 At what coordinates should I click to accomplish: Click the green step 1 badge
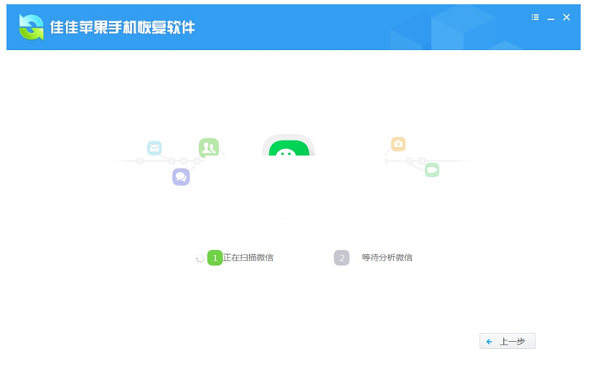[x=215, y=258]
